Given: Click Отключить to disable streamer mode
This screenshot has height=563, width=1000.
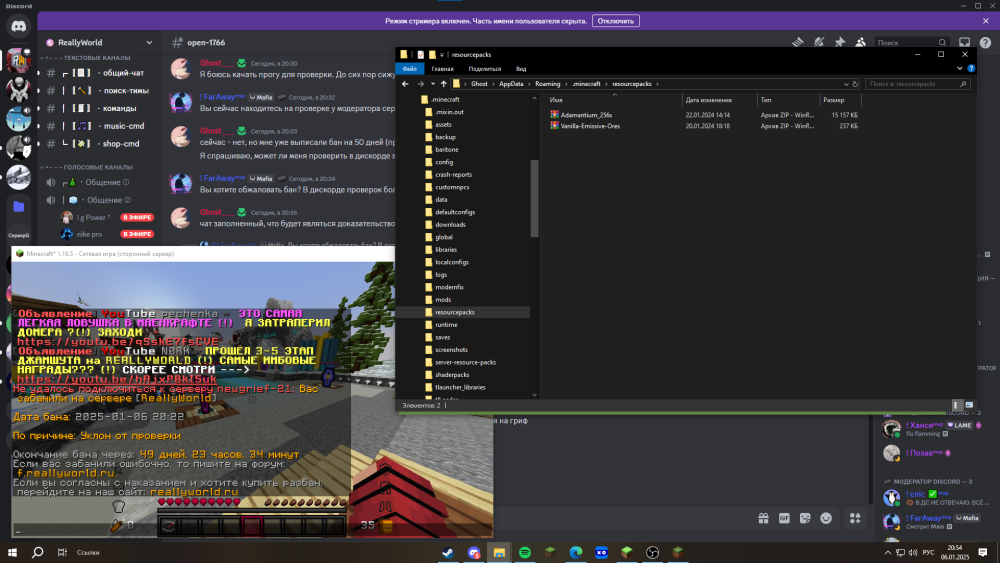Looking at the screenshot, I should 615,21.
